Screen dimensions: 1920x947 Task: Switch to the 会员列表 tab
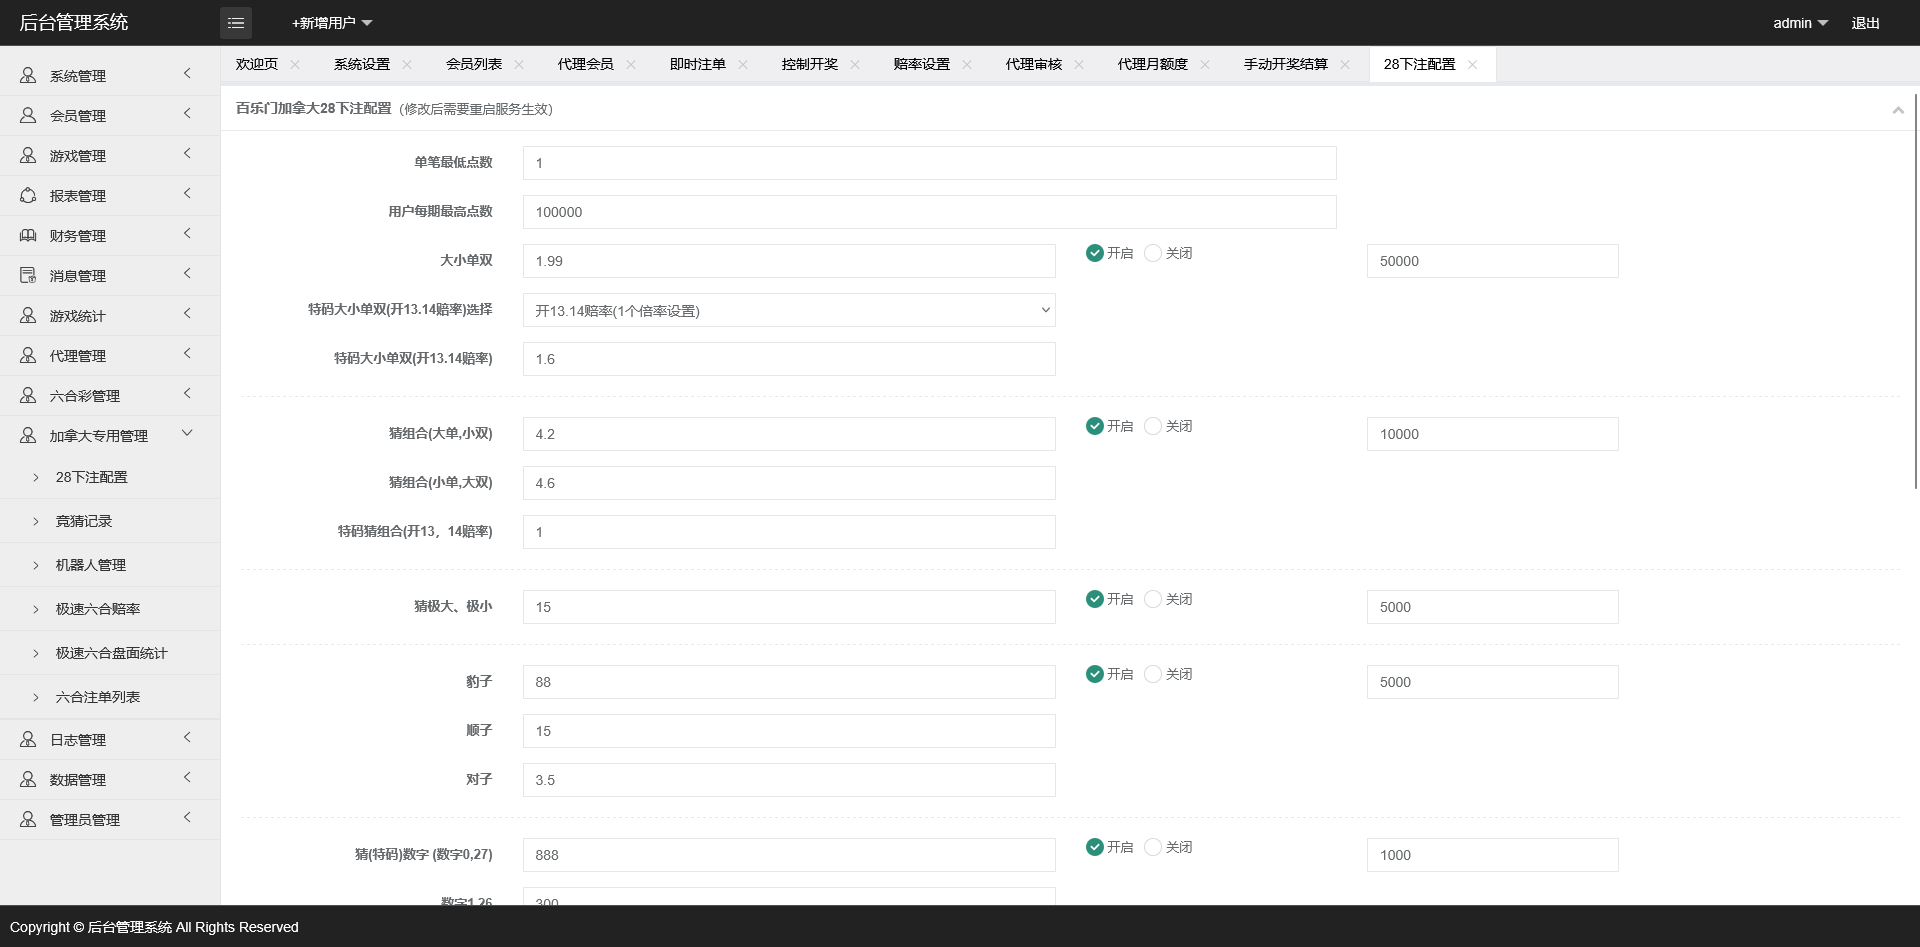point(474,65)
